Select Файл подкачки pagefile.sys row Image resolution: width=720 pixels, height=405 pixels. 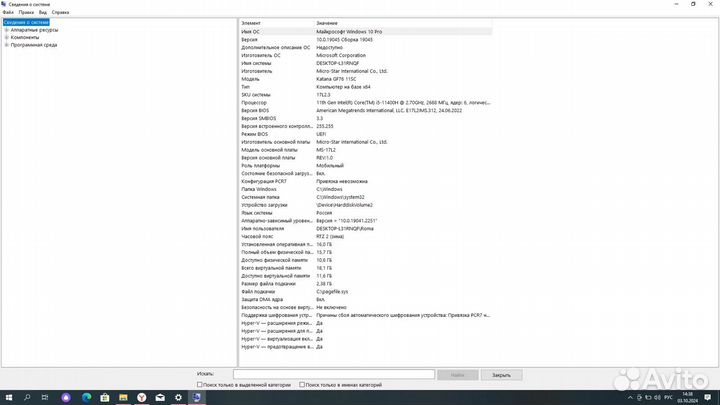click(366, 292)
